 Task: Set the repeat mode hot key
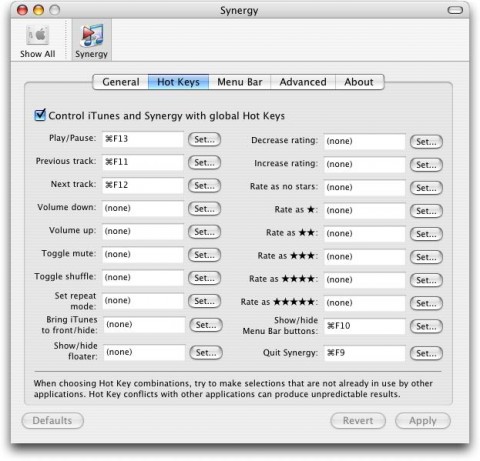tap(204, 301)
